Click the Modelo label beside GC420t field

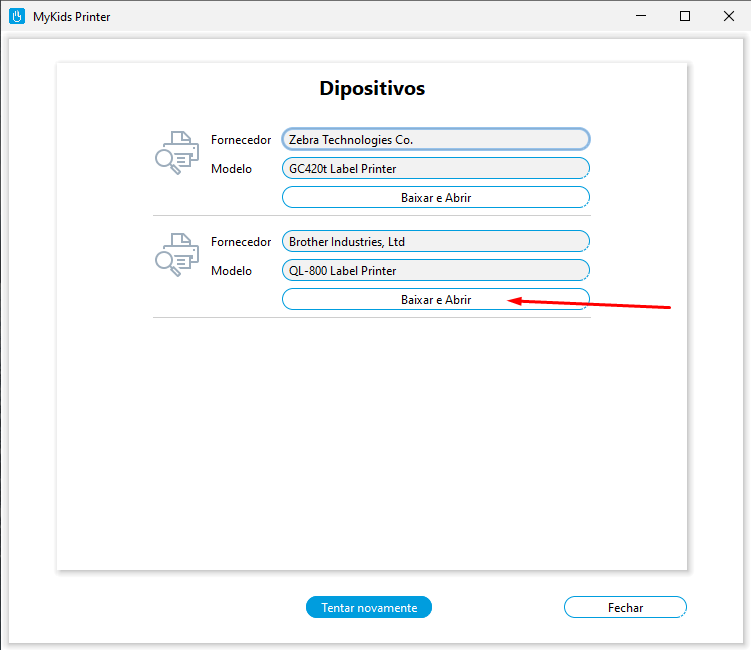pyautogui.click(x=231, y=169)
